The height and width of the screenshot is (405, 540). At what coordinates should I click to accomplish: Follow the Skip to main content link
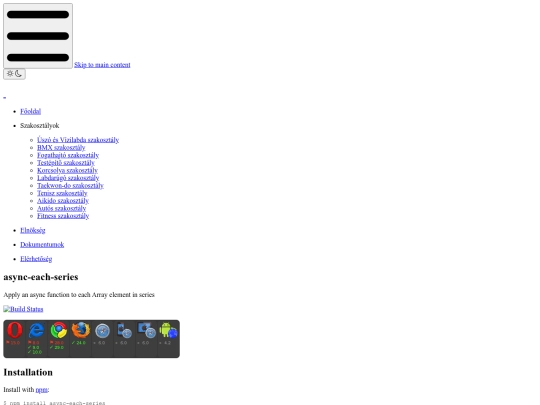pyautogui.click(x=102, y=65)
